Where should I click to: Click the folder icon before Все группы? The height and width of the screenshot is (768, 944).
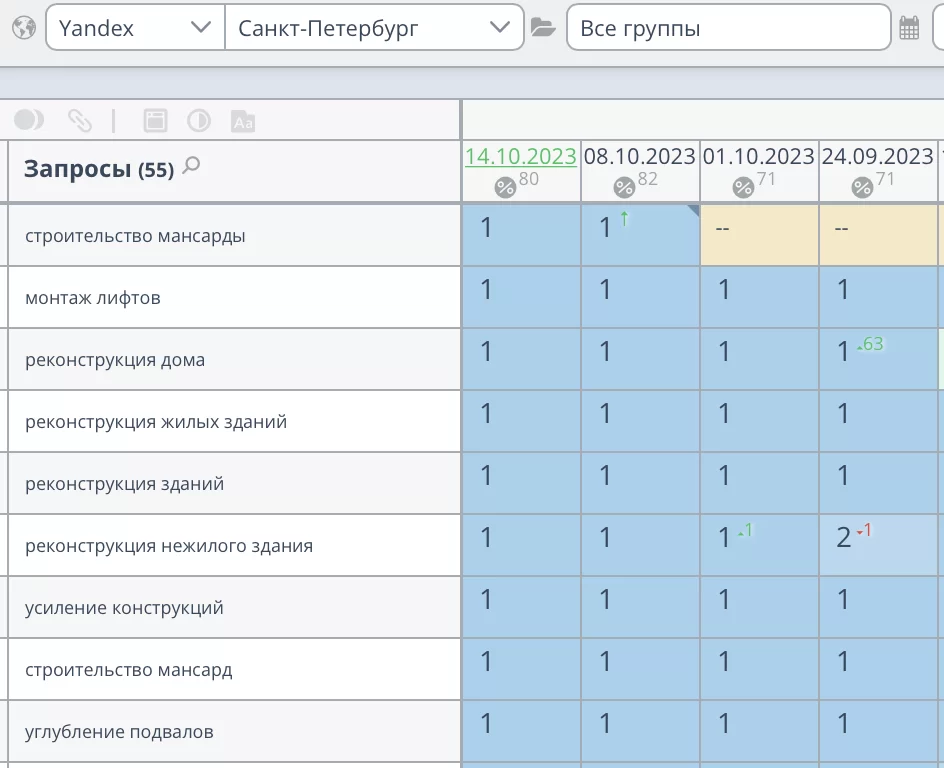[x=543, y=28]
